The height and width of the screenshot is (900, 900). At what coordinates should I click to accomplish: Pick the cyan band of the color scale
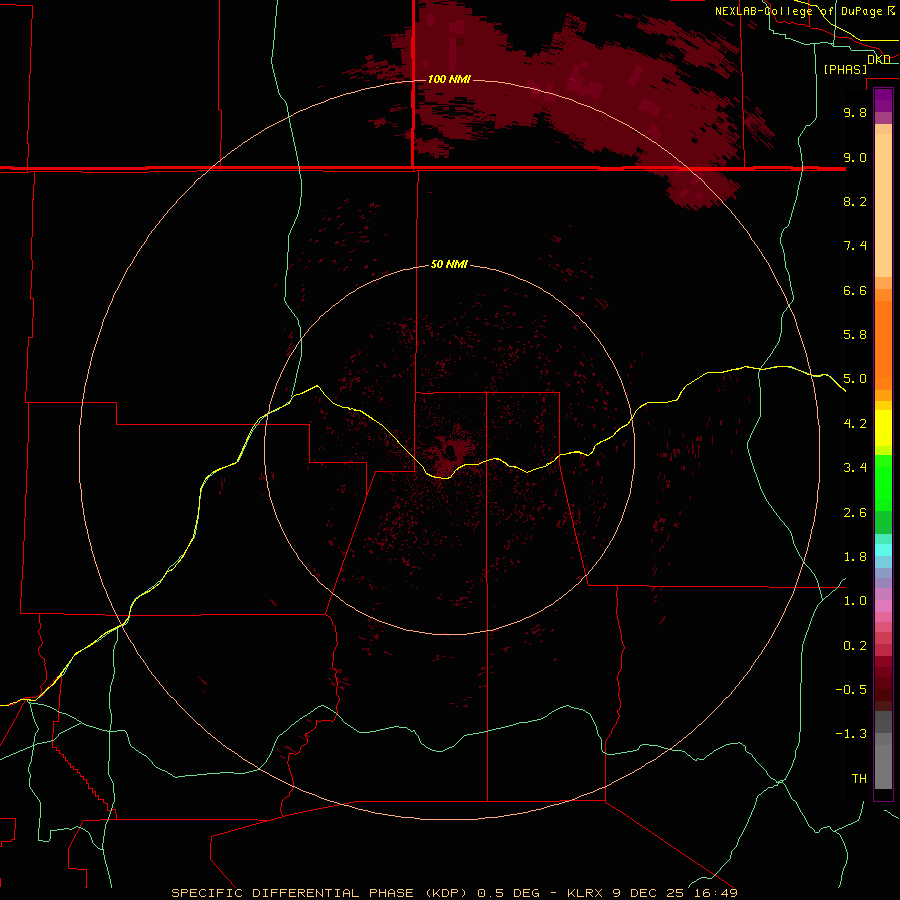(x=883, y=550)
